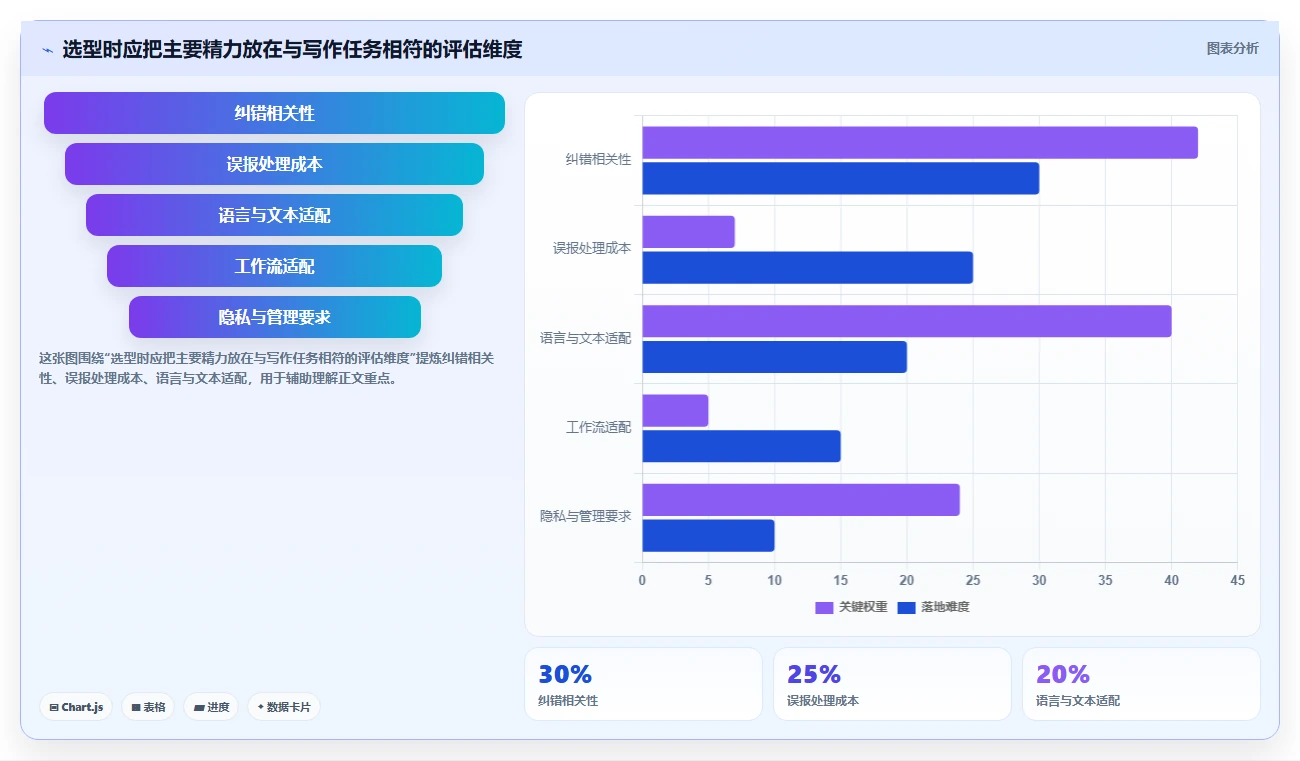Click the blue bar for 工作流适配
1300x761 pixels.
(741, 446)
